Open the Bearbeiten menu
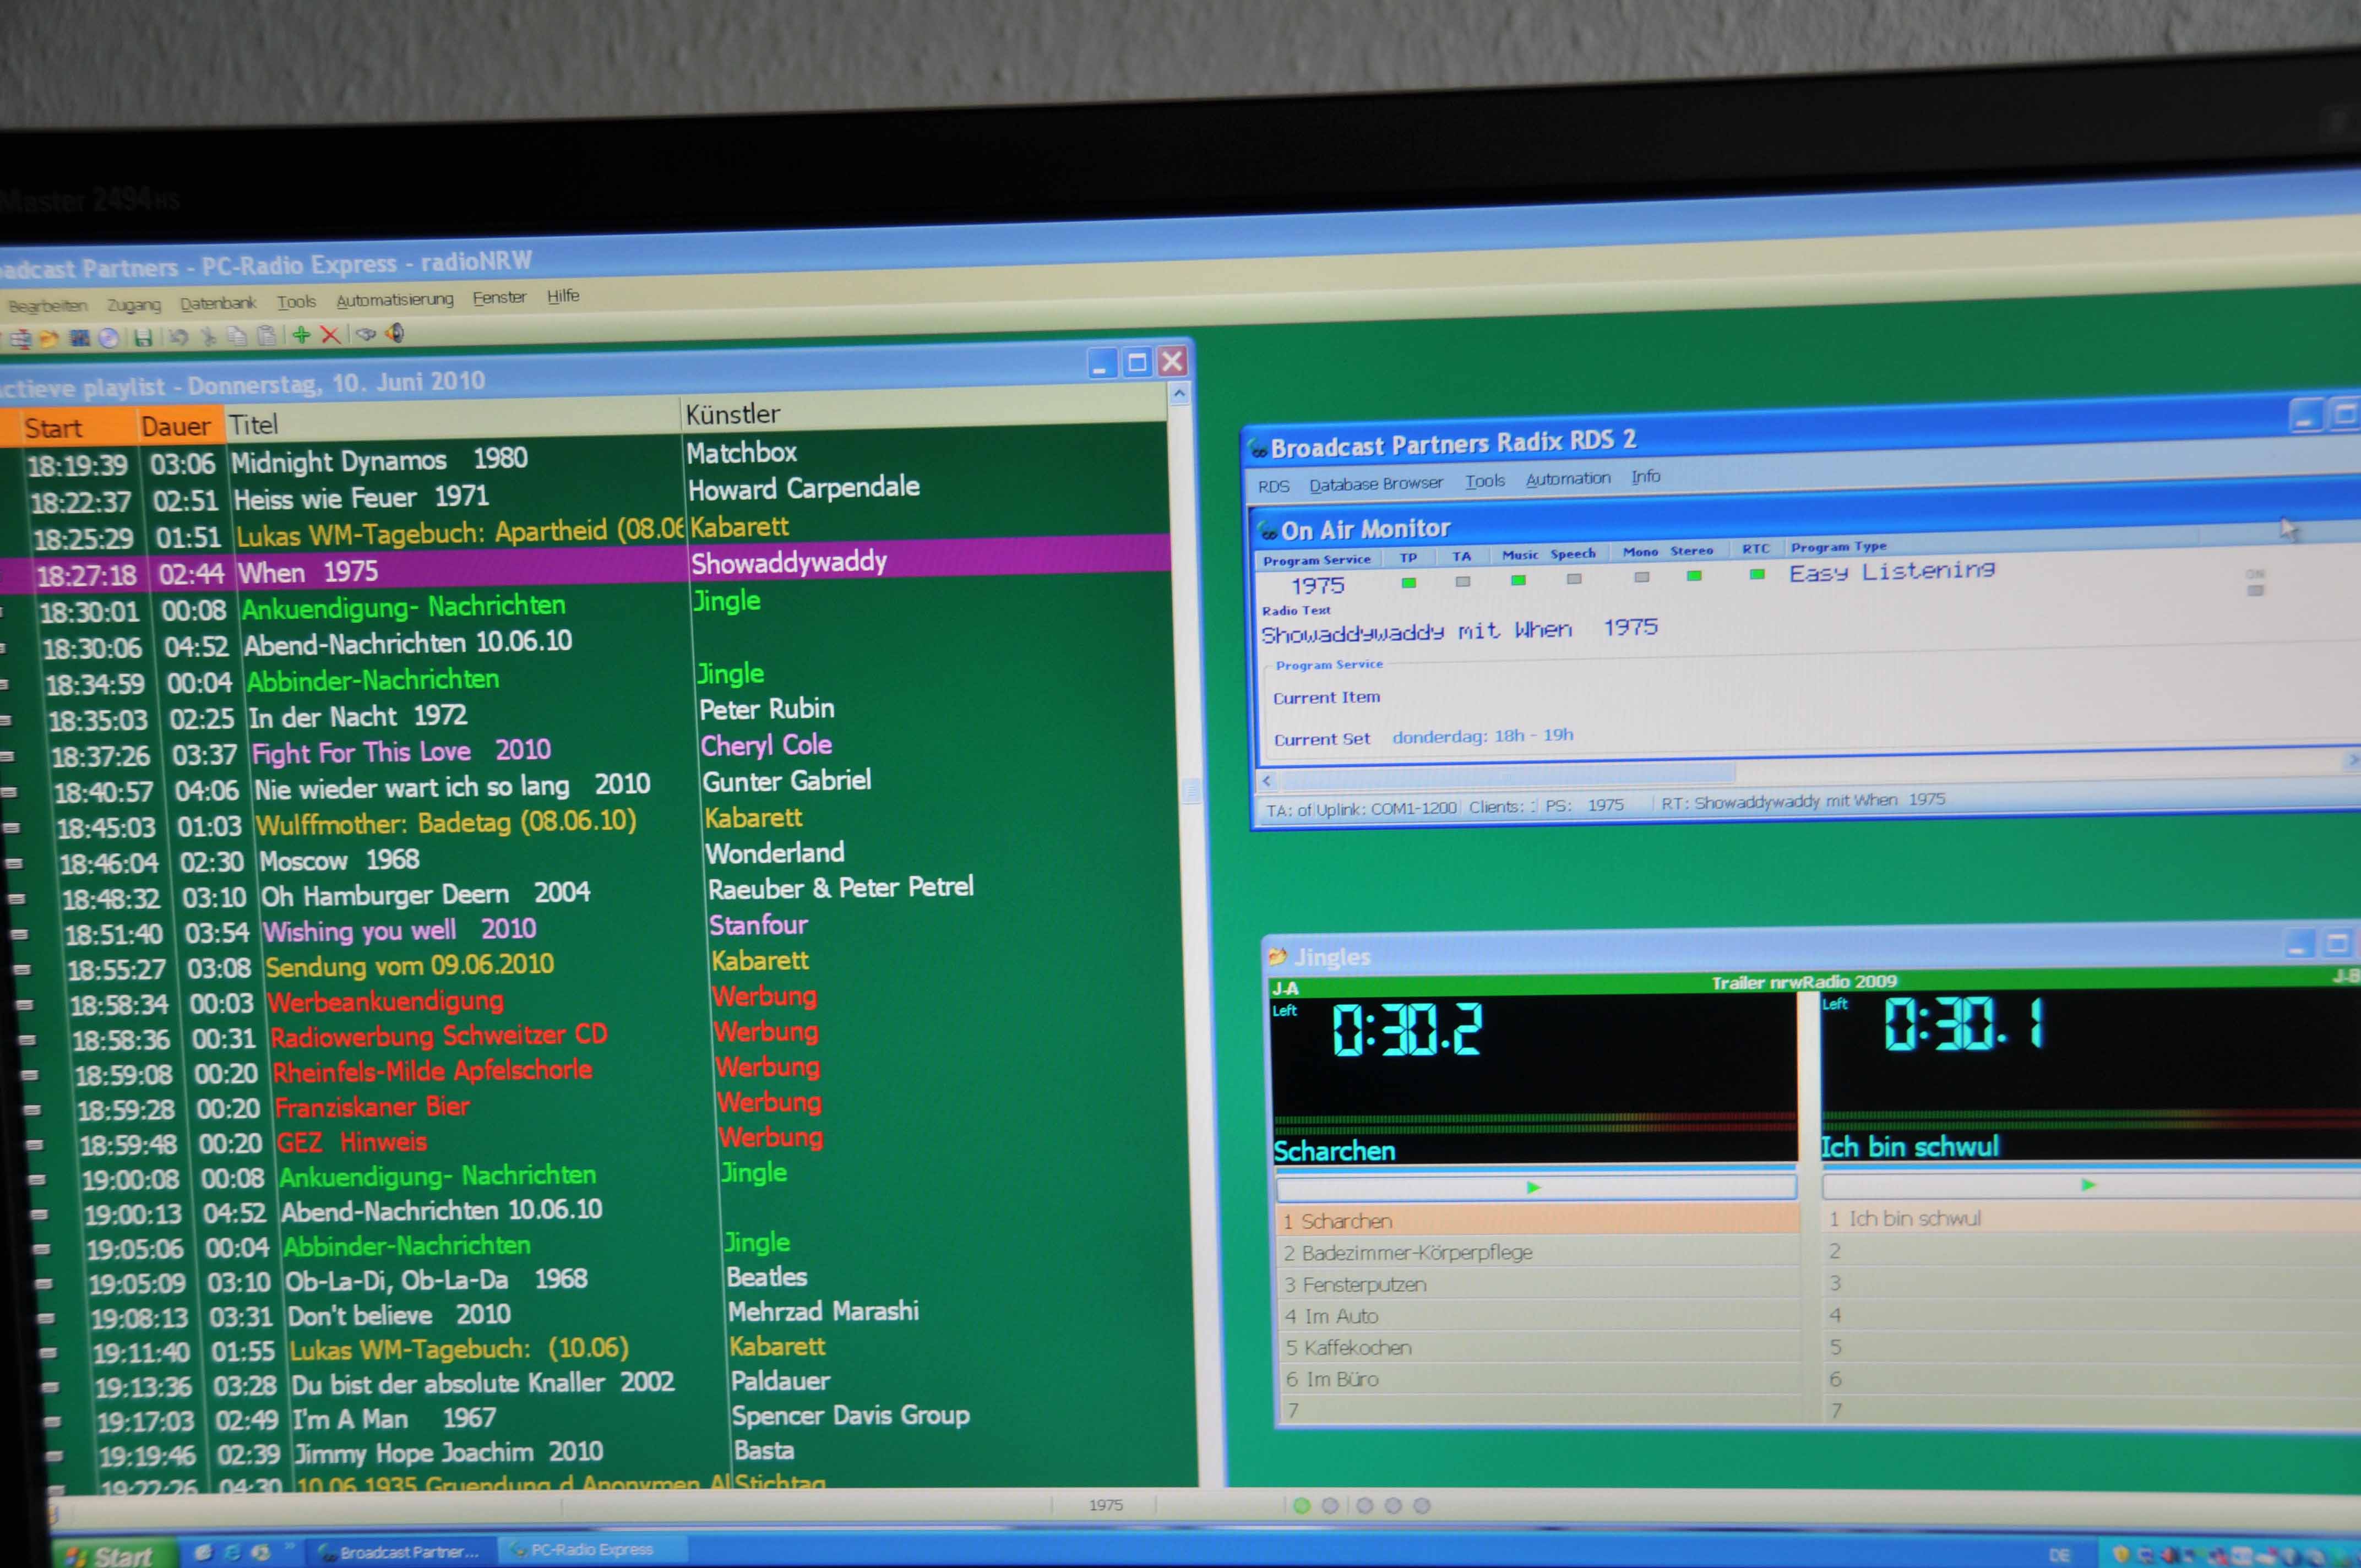 [48, 305]
